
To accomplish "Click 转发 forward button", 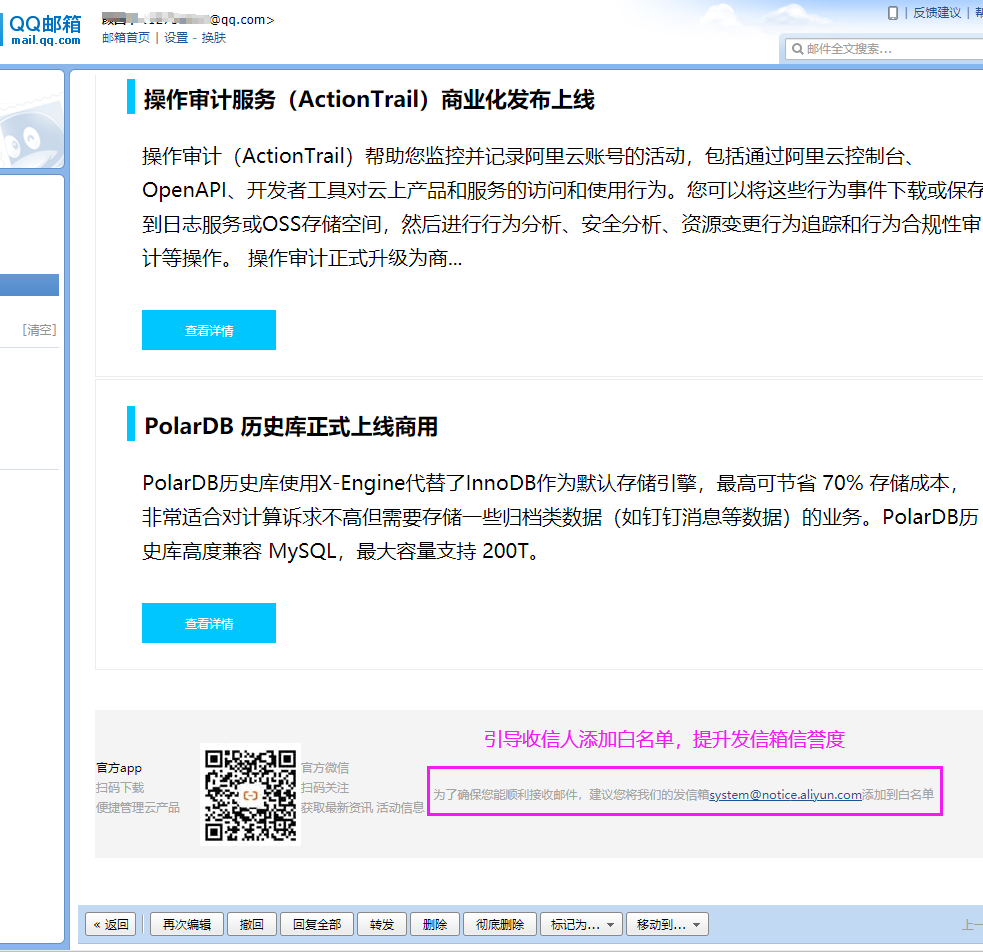I will click(x=382, y=924).
